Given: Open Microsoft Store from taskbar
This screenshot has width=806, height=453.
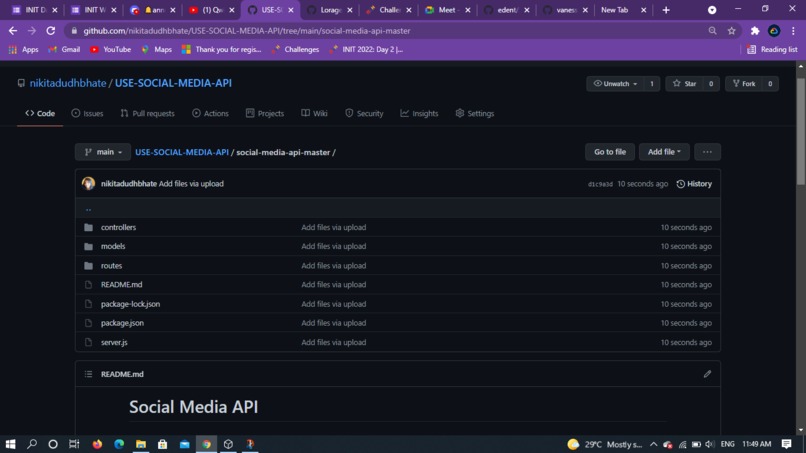Looking at the screenshot, I should pyautogui.click(x=162, y=444).
